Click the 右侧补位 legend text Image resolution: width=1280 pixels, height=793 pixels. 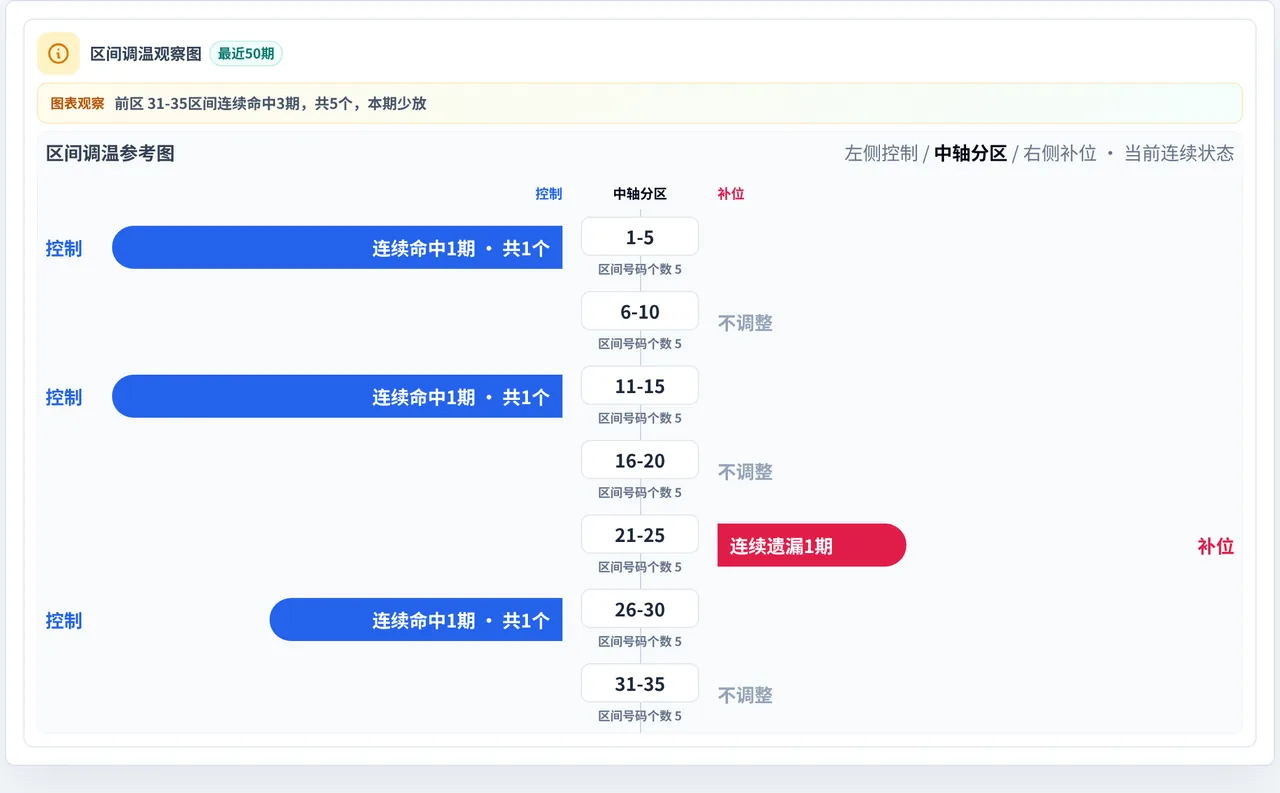[1060, 153]
